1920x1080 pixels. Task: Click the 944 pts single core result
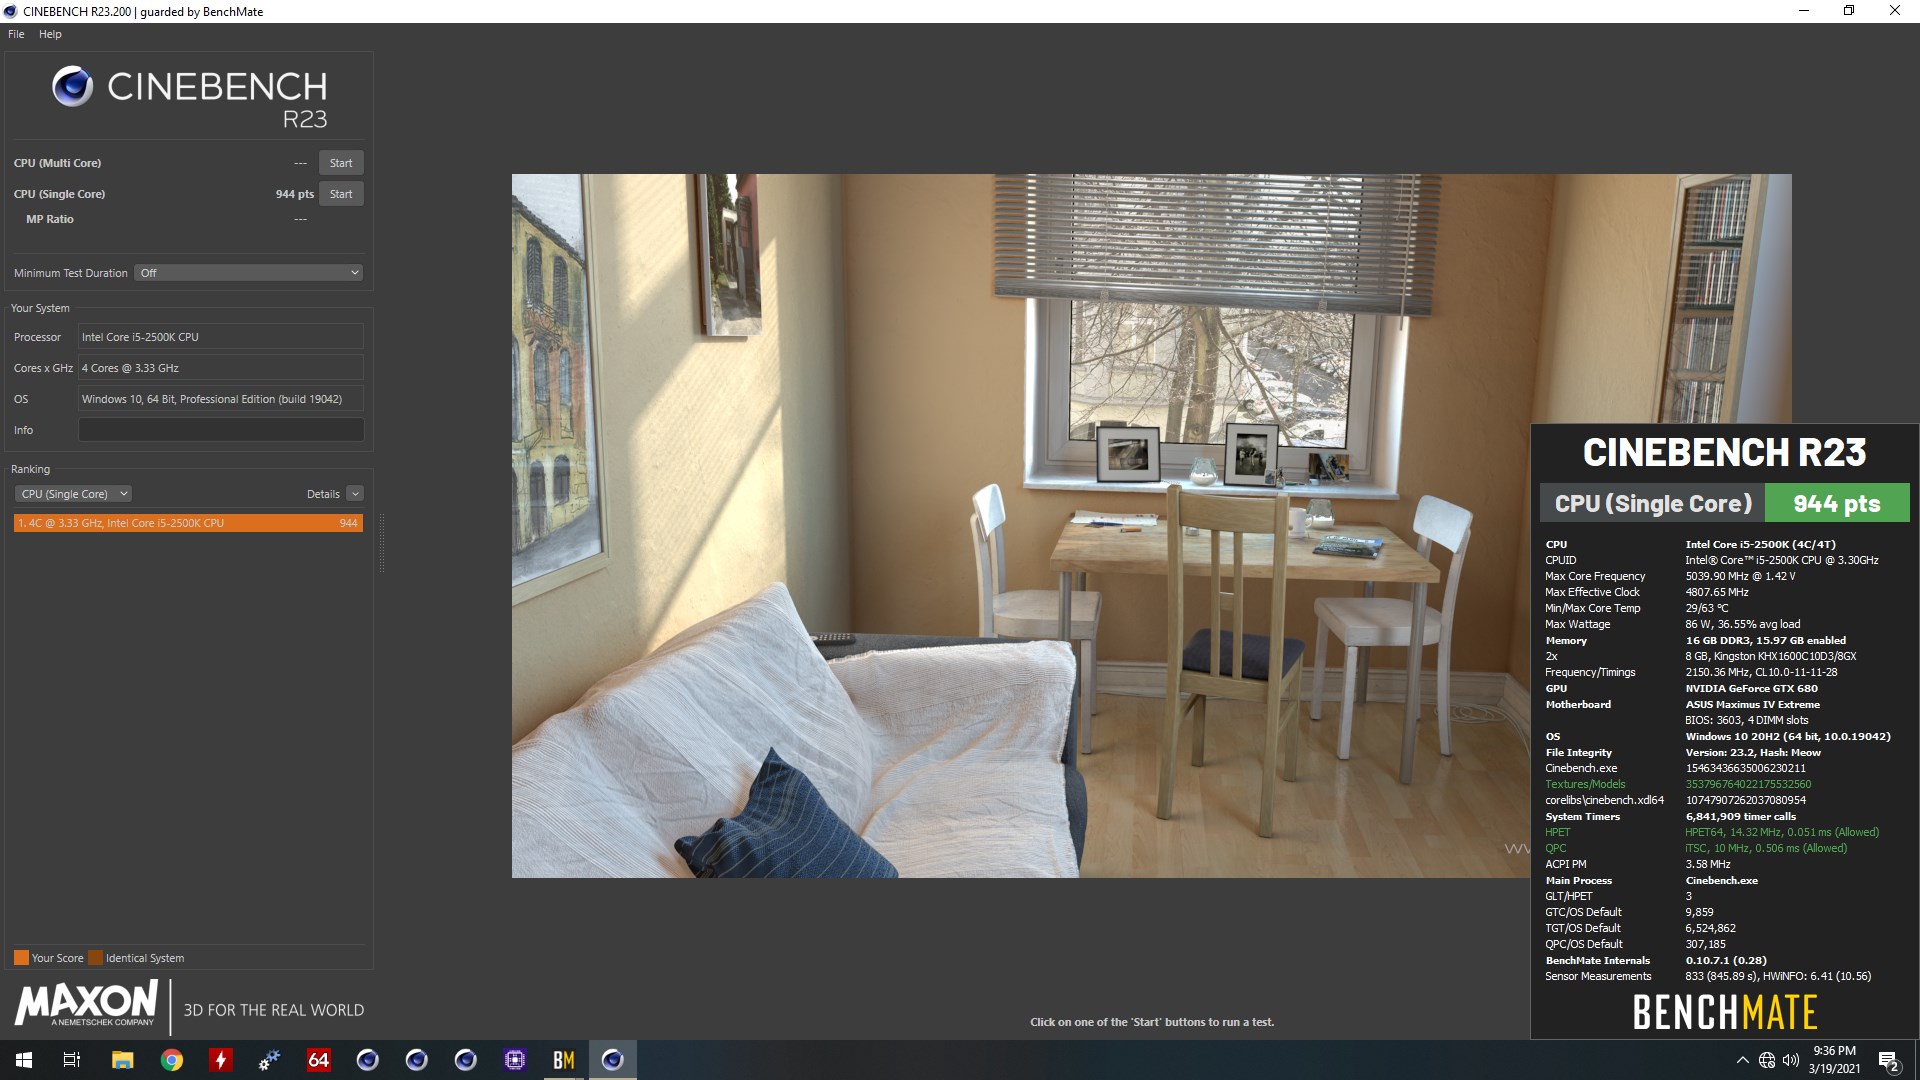coord(295,194)
